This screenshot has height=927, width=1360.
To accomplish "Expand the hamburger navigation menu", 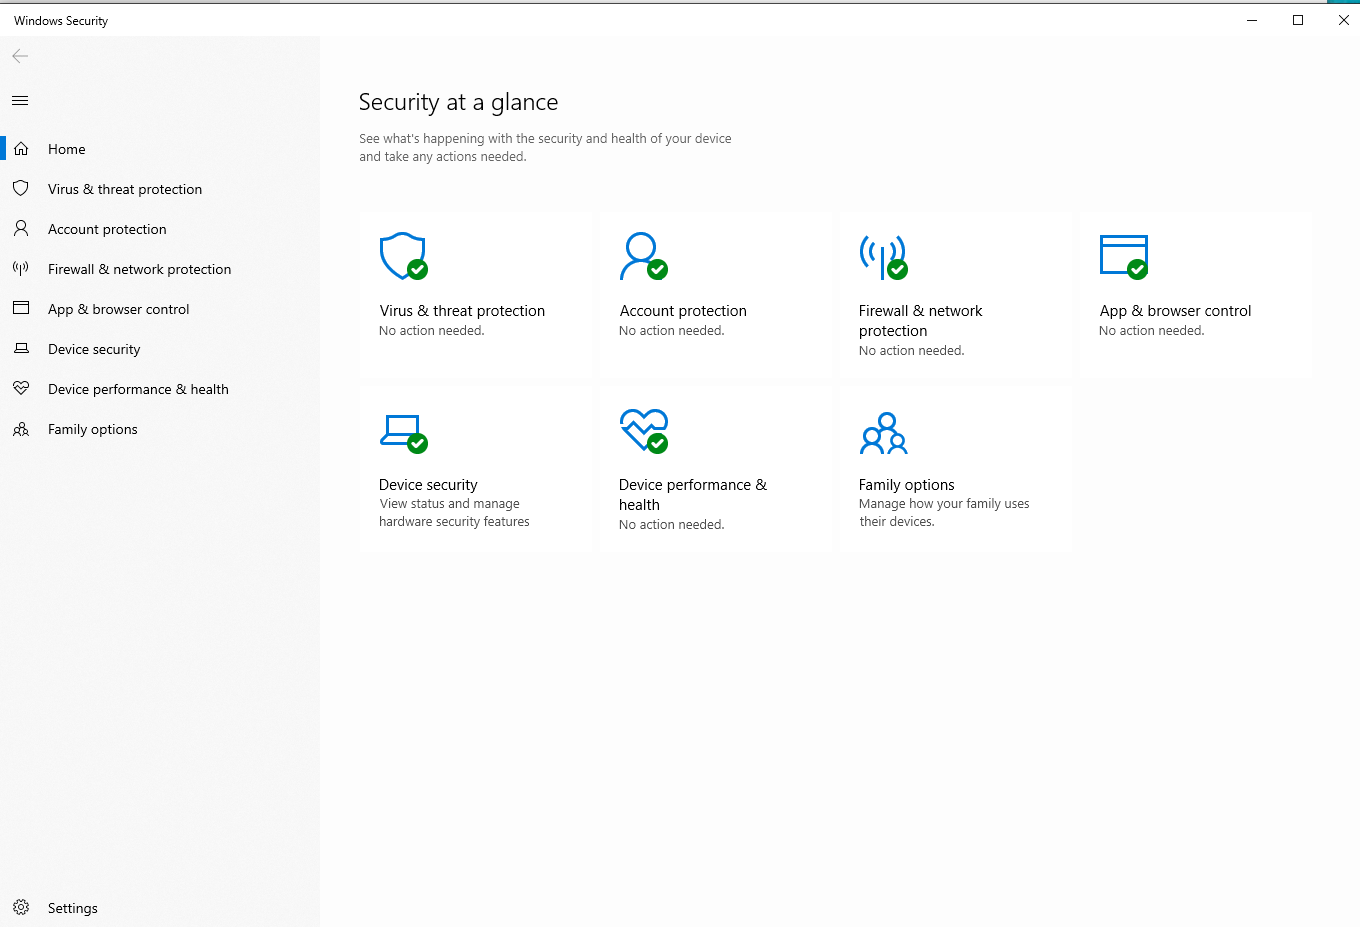I will pos(20,100).
